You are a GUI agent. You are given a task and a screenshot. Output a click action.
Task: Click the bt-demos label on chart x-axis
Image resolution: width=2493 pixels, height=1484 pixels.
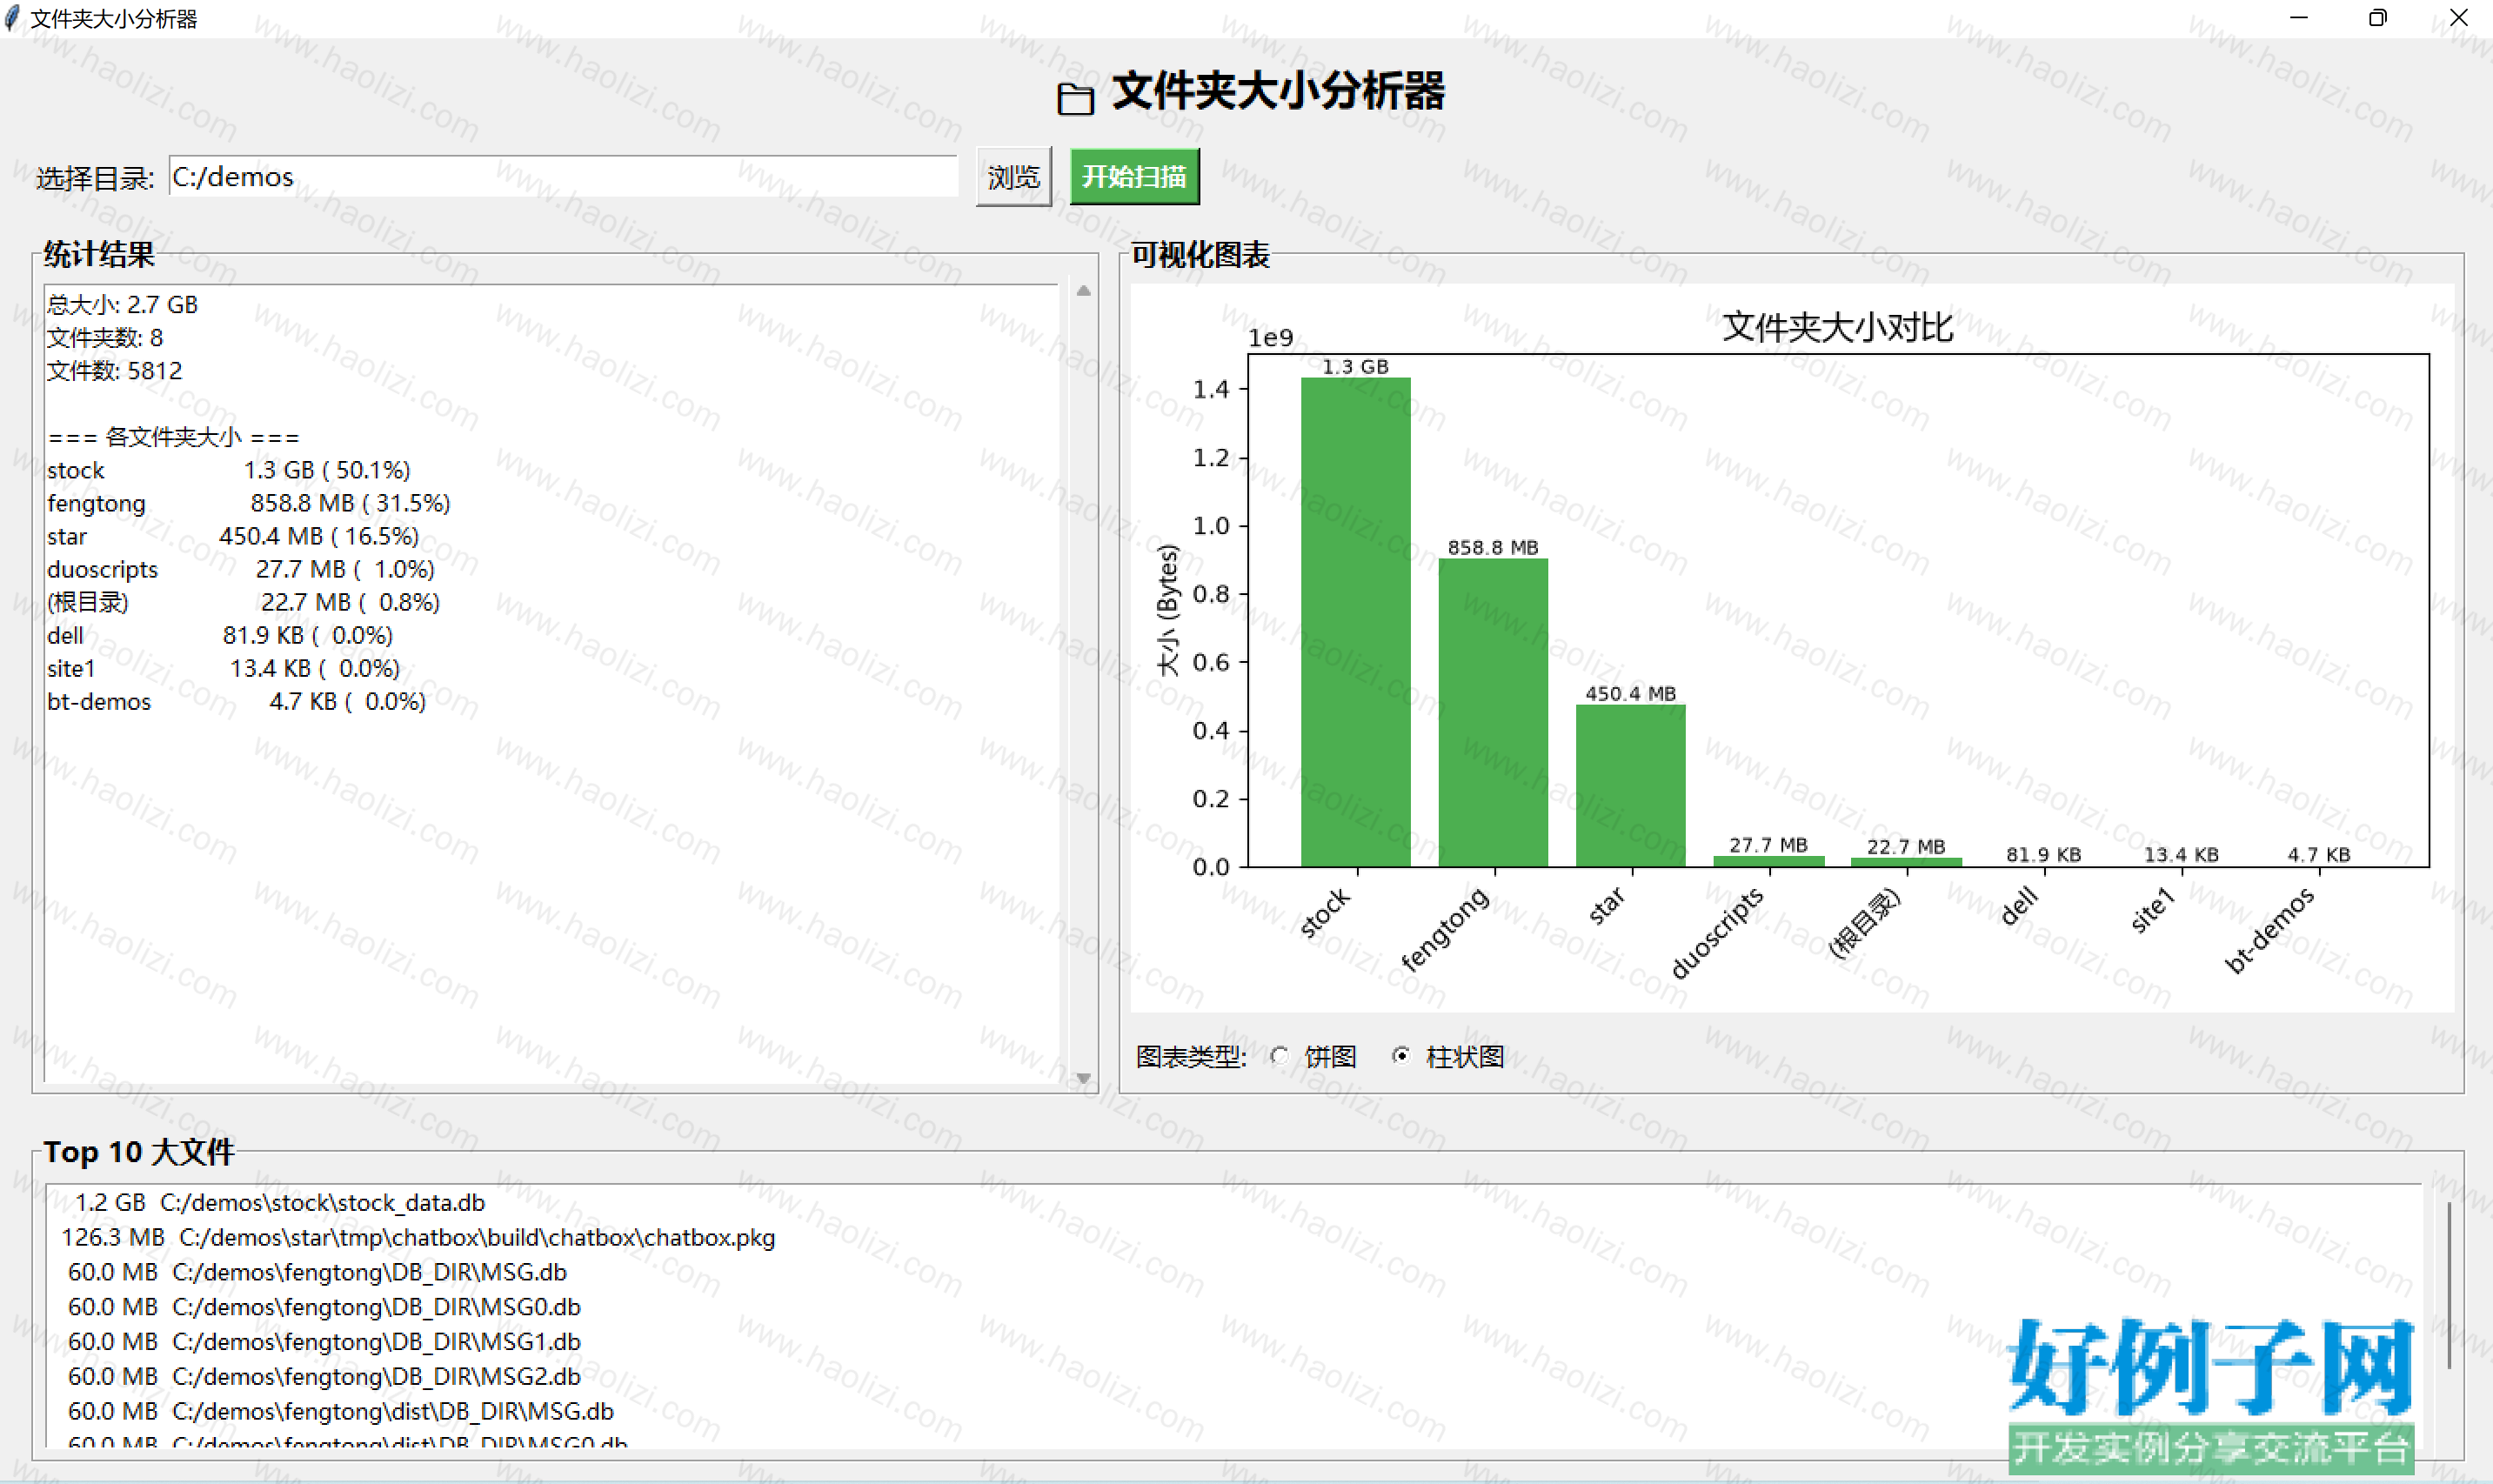click(x=2269, y=930)
